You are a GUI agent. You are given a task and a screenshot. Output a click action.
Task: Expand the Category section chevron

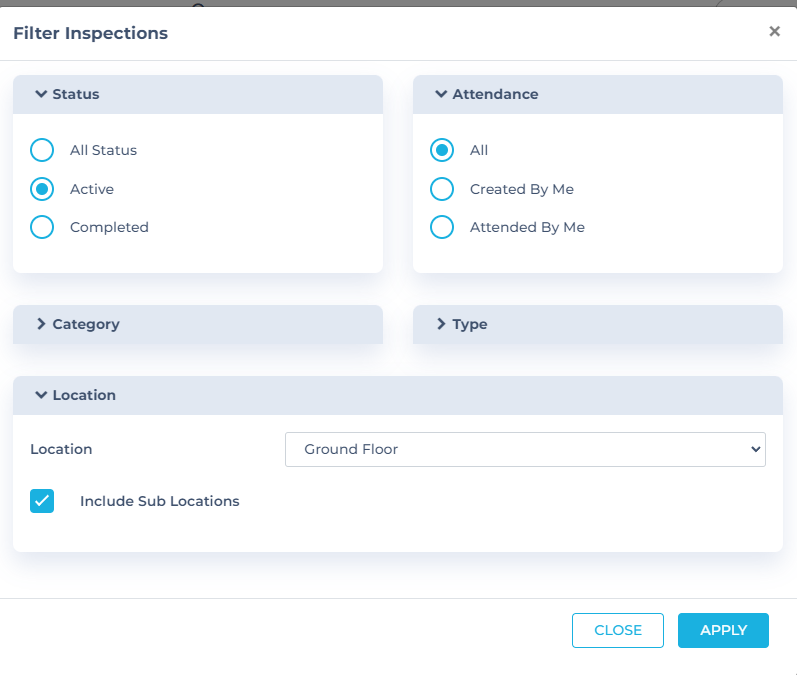tap(41, 324)
